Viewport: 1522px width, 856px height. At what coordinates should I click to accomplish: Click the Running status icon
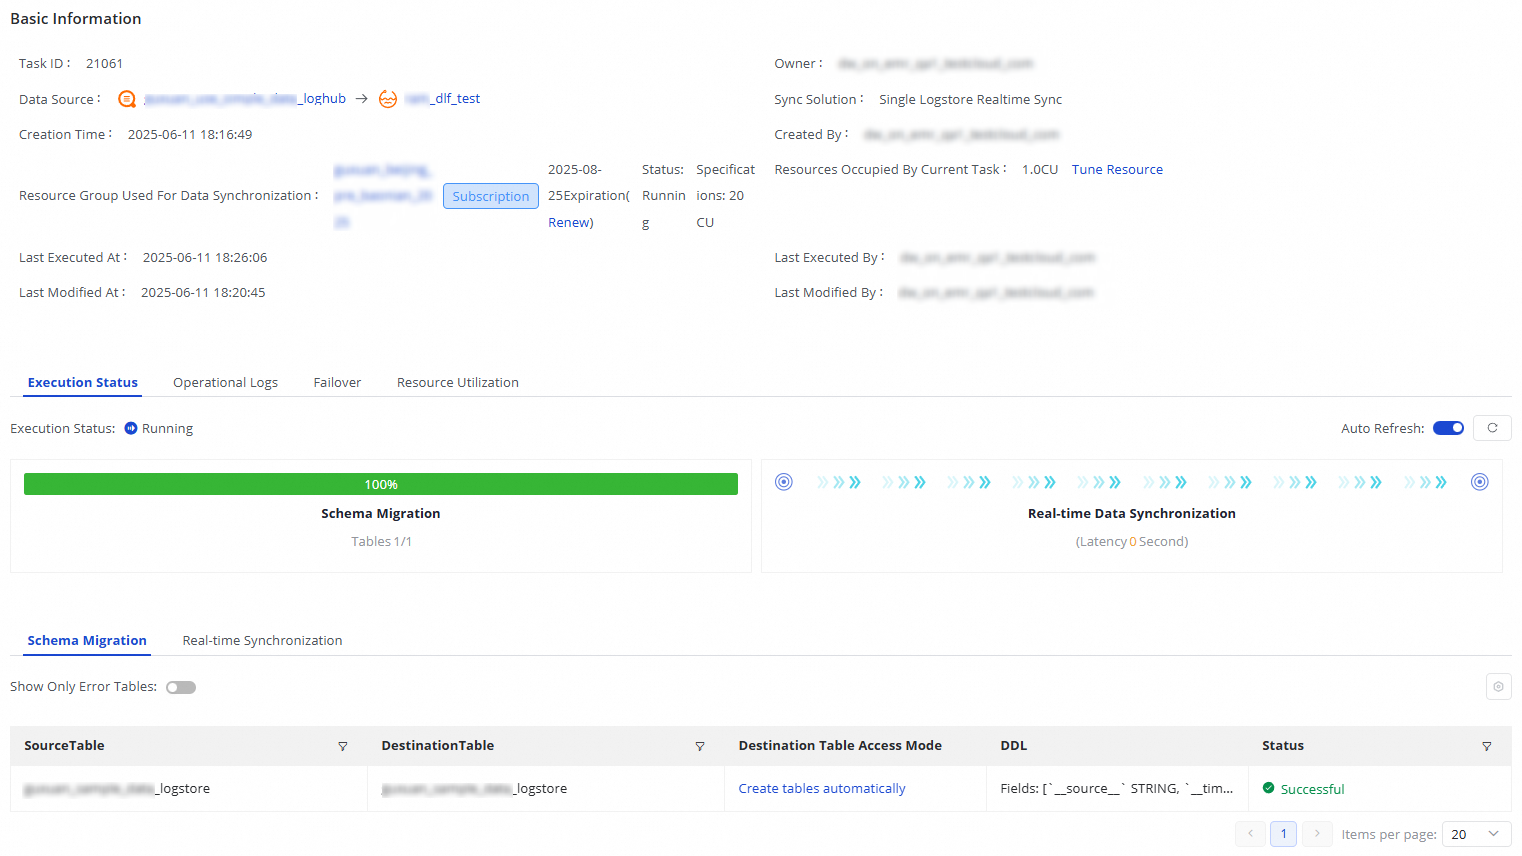pos(131,428)
